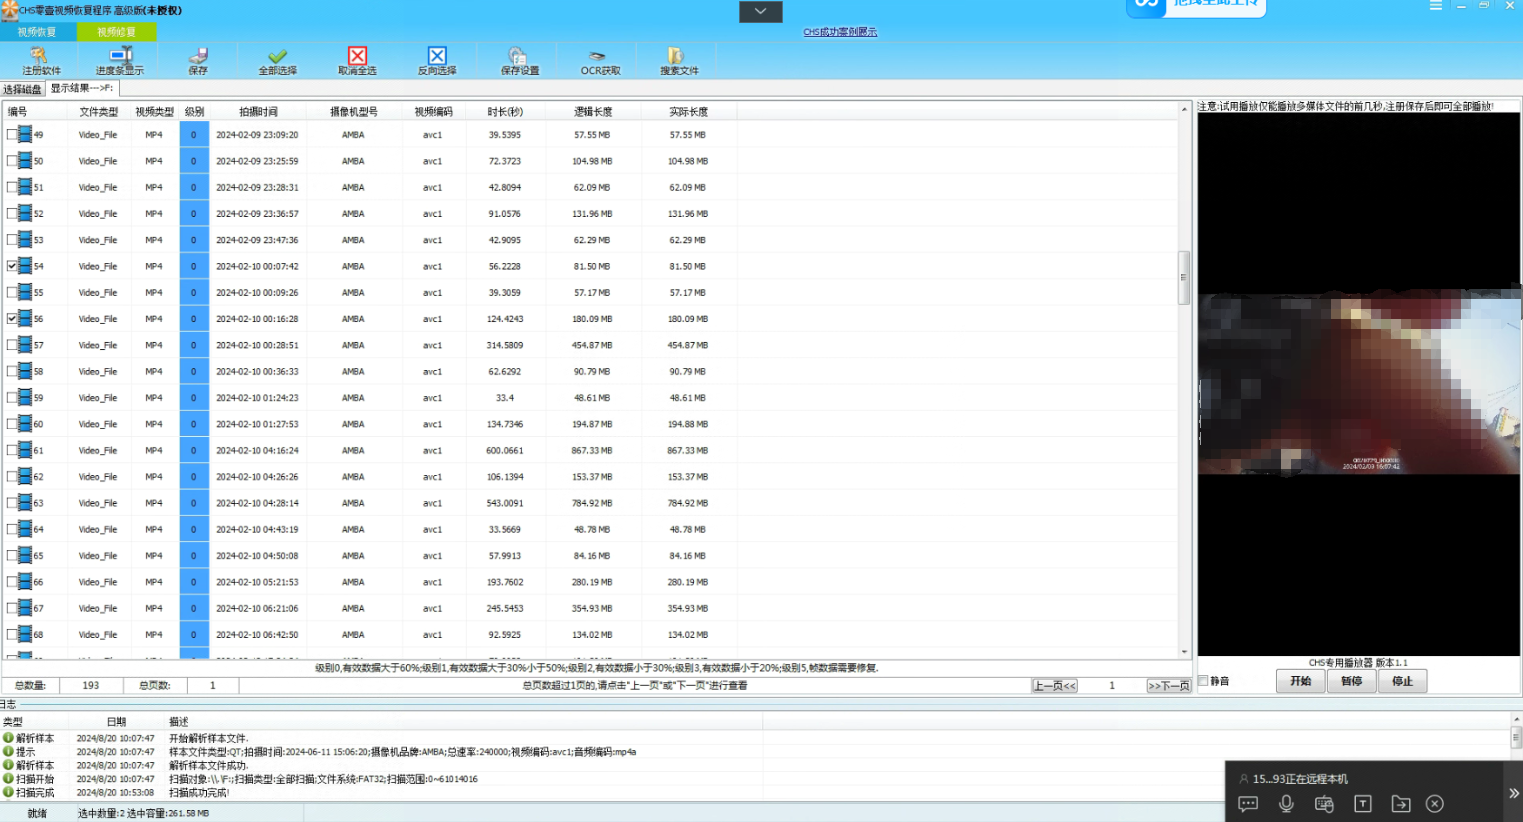
Task: Check the box for row 58
Action: 12,371
